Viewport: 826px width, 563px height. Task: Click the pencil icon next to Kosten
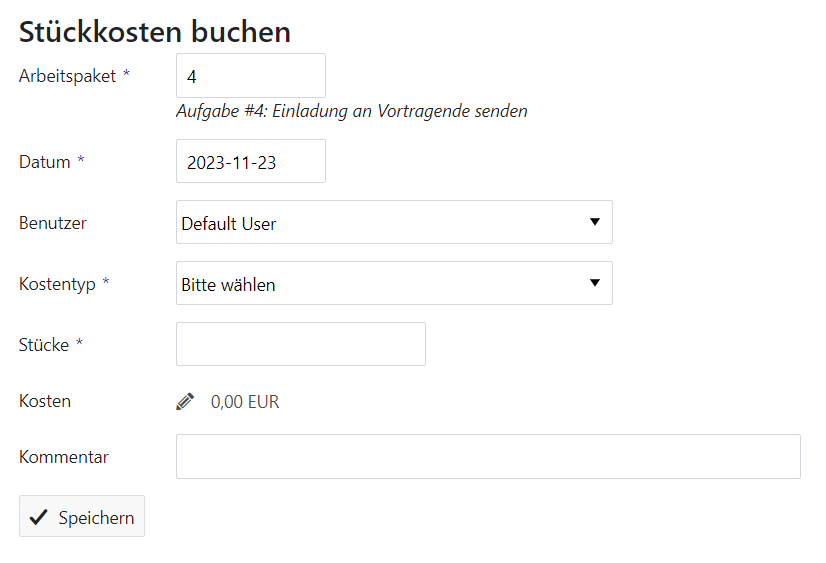pyautogui.click(x=185, y=401)
